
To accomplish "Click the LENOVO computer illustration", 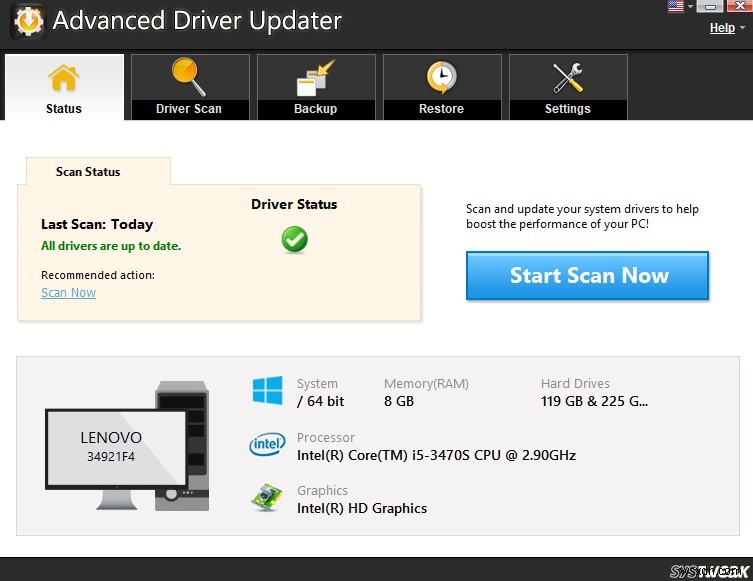I will 127,446.
